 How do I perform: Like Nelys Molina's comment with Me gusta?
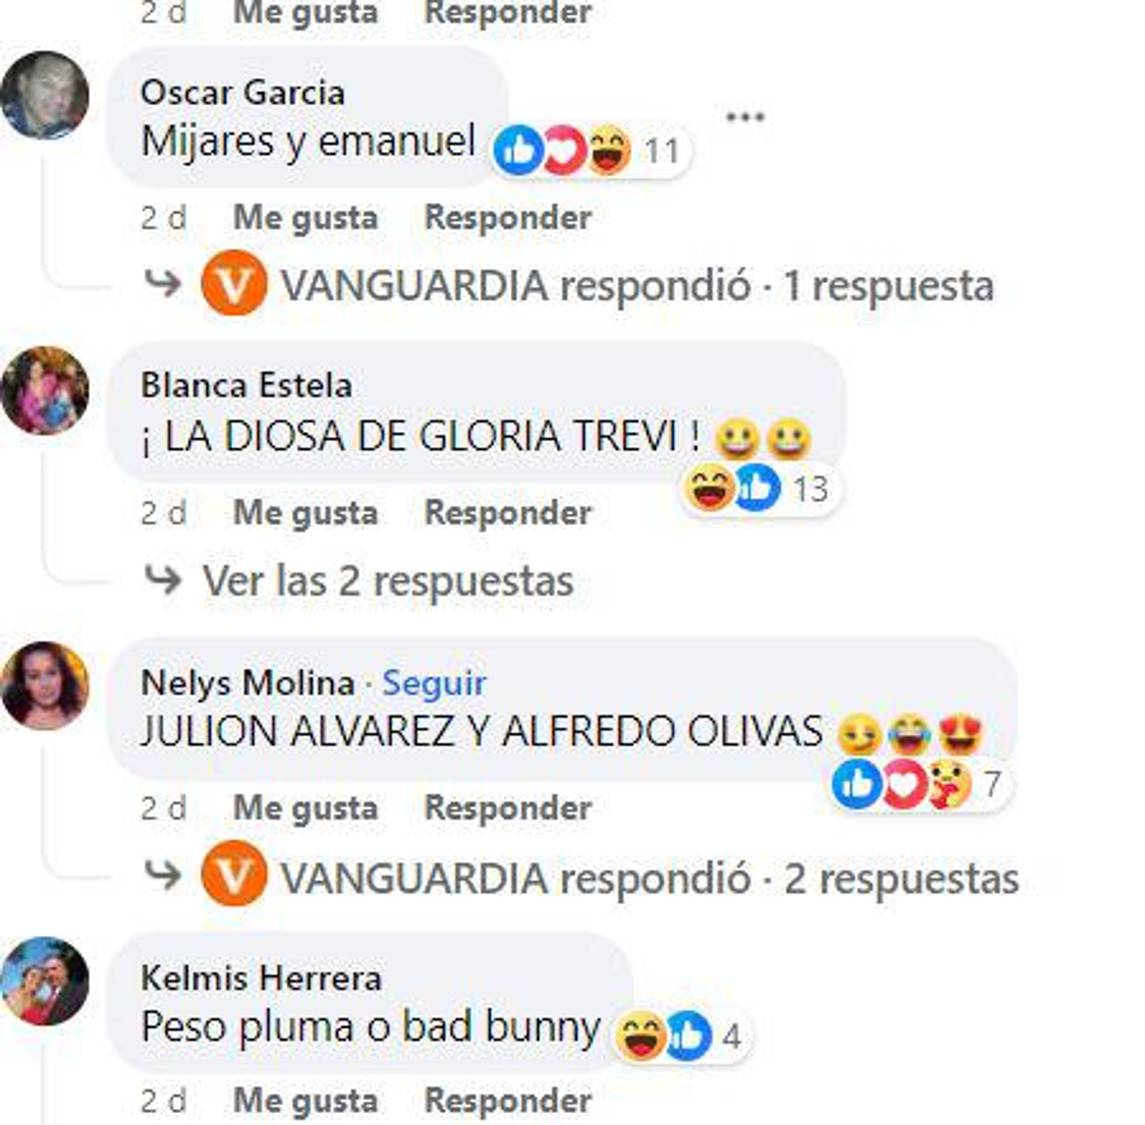click(305, 807)
